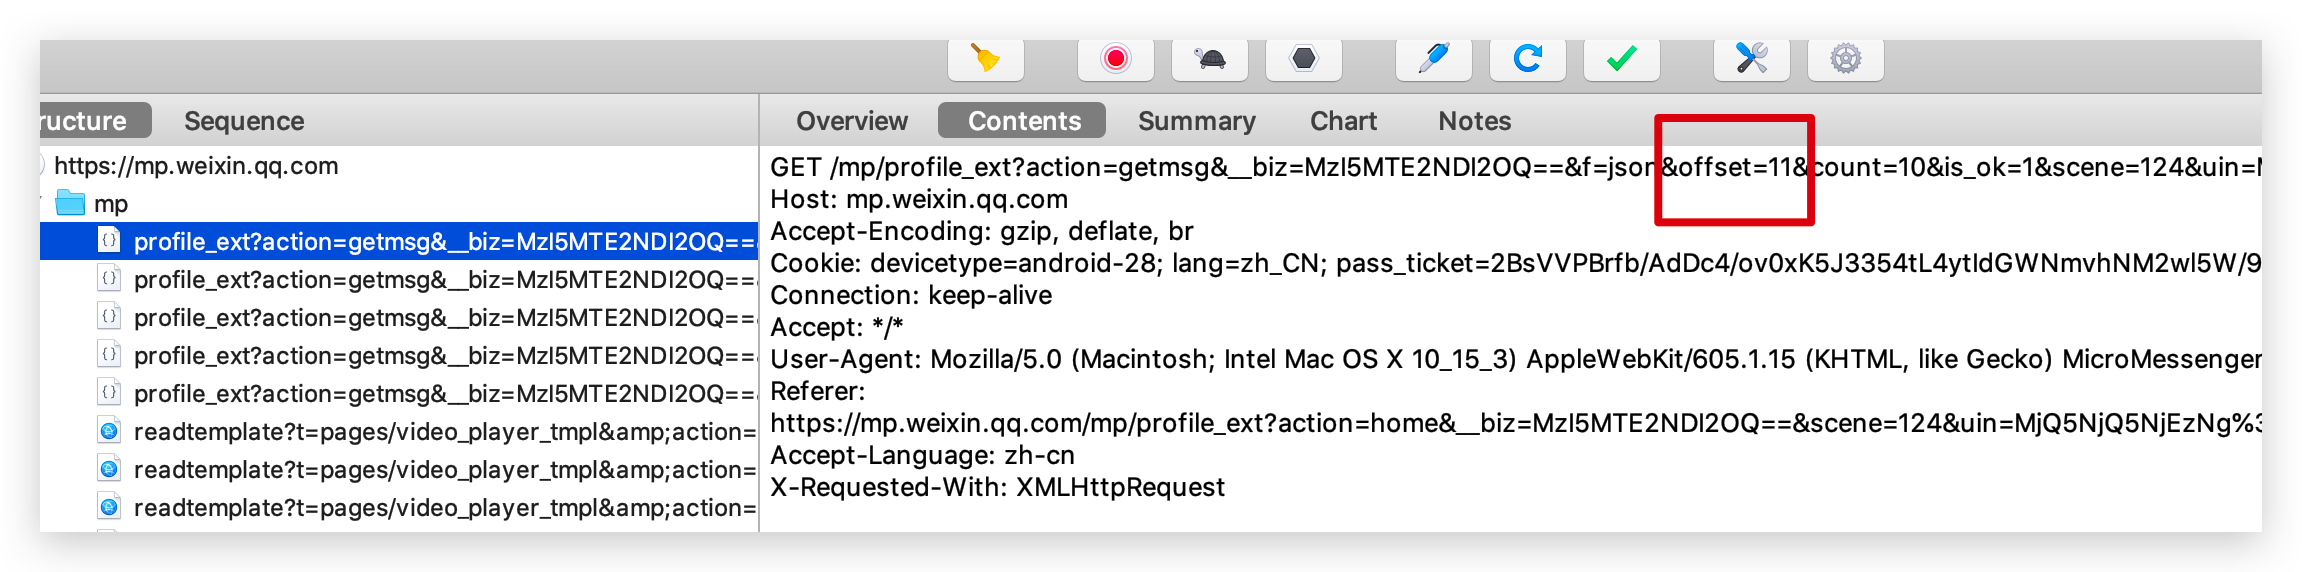The height and width of the screenshot is (572, 2302).
Task: Collapse the https://mp.weixin.qq.com host node
Action: pyautogui.click(x=42, y=166)
